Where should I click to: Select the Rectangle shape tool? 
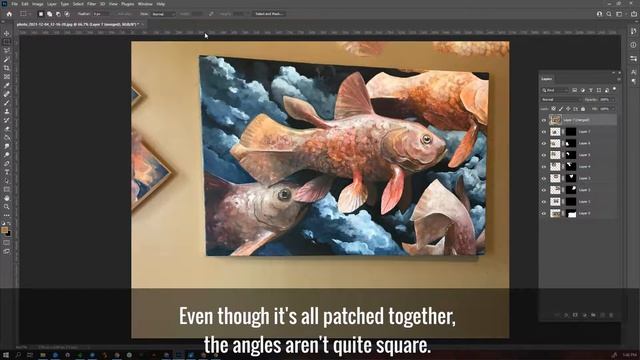point(7,189)
